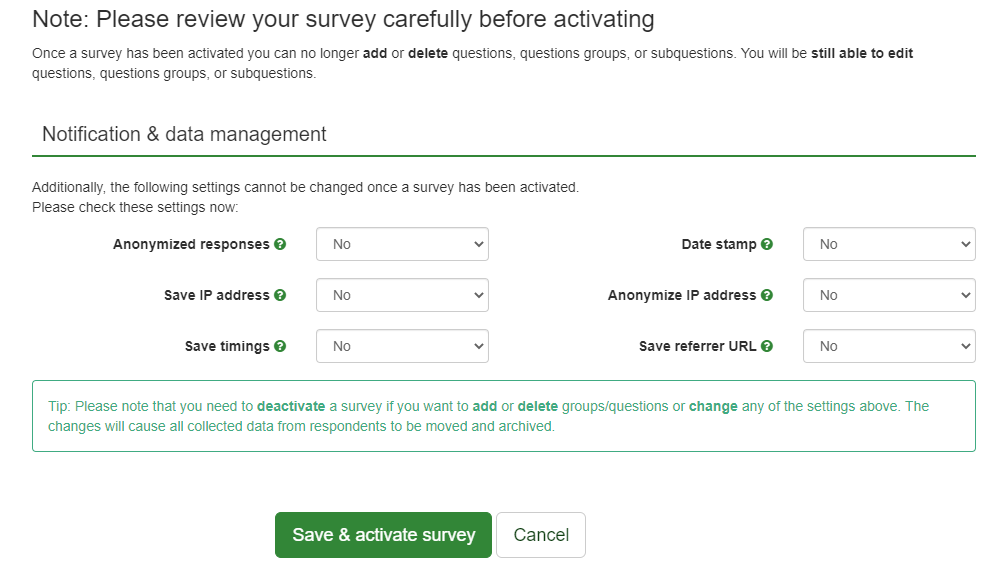Click the Date stamp label text

click(x=718, y=244)
